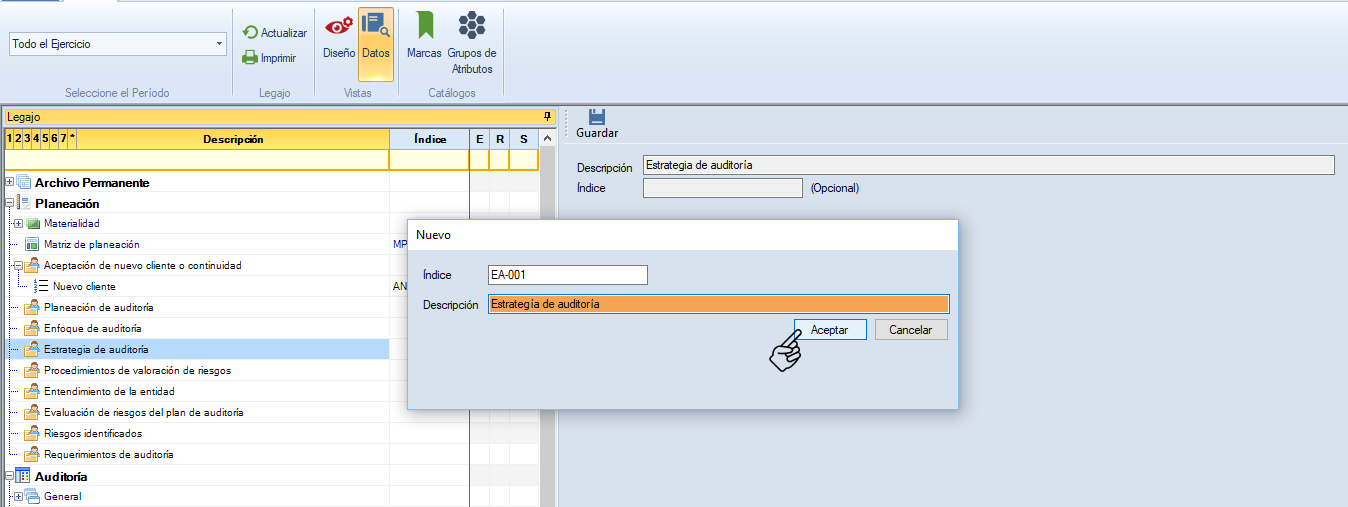The width and height of the screenshot is (1348, 507).
Task: Select Riesgos identificados in tree
Action: coord(92,434)
